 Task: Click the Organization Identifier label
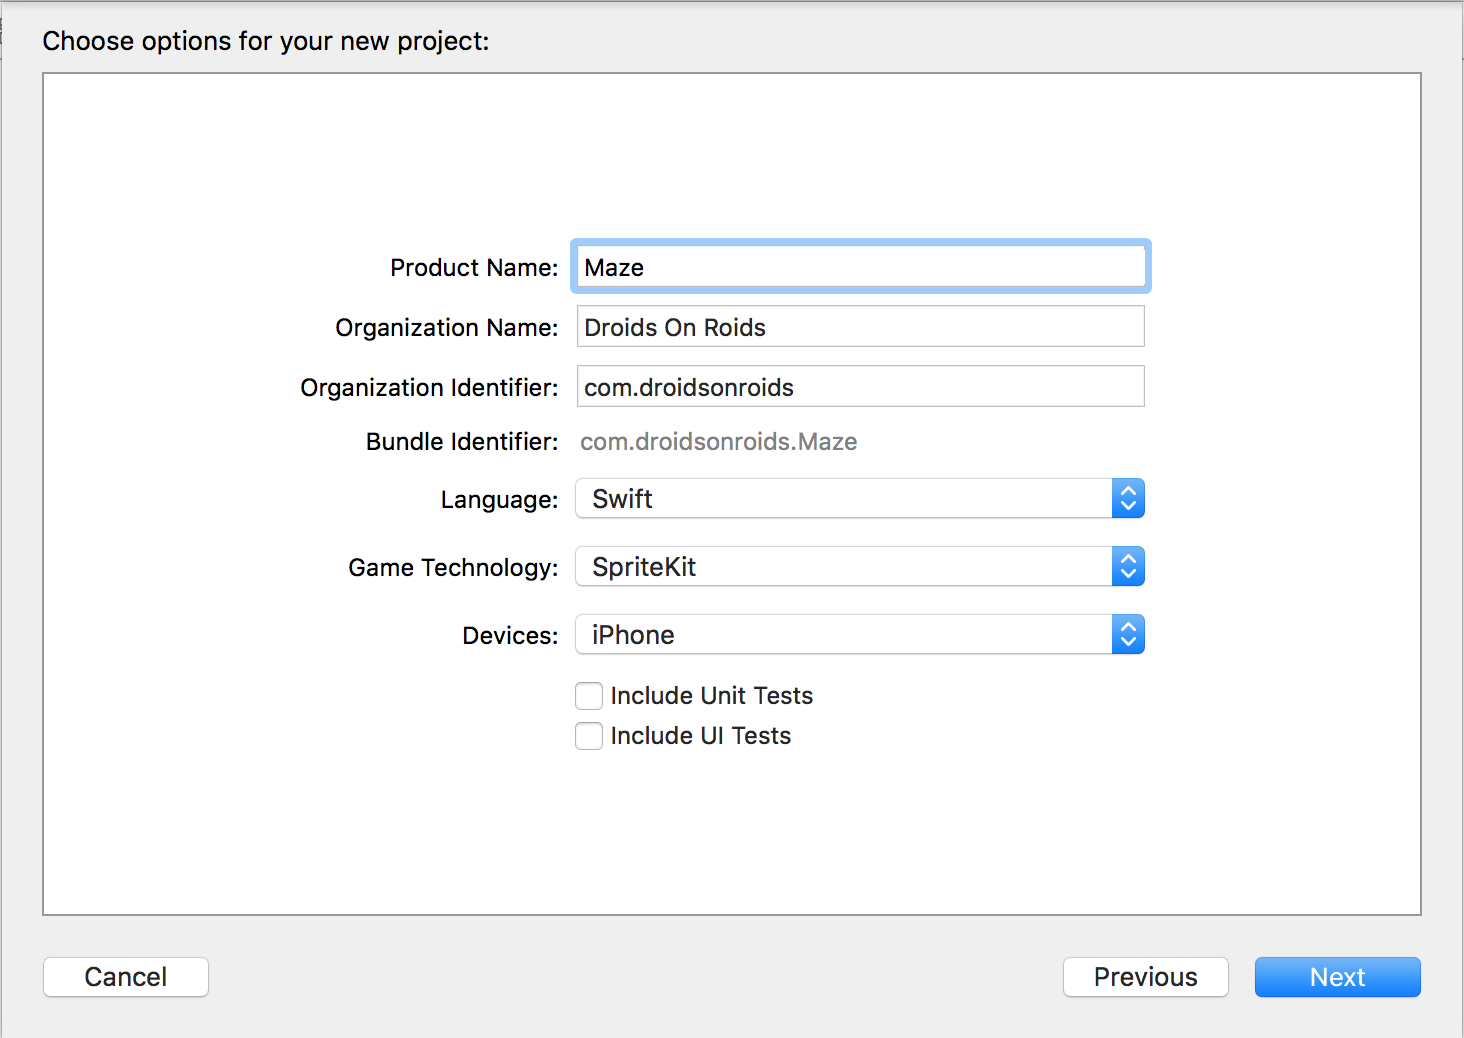(x=429, y=388)
